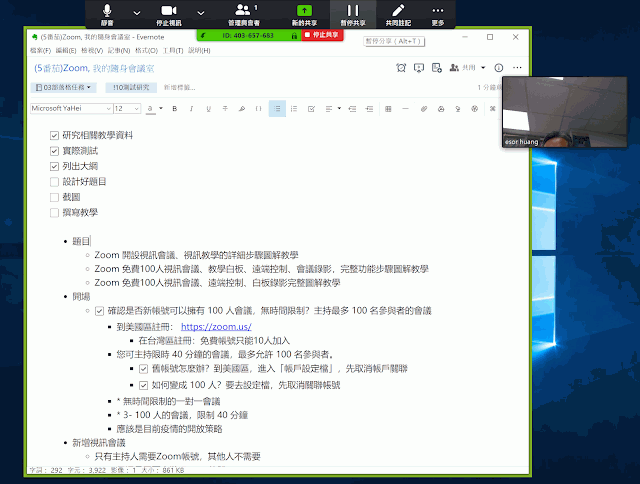Image resolution: width=640 pixels, height=484 pixels.
Task: Expand the audio options arrow beside mute
Action: pyautogui.click(x=137, y=13)
